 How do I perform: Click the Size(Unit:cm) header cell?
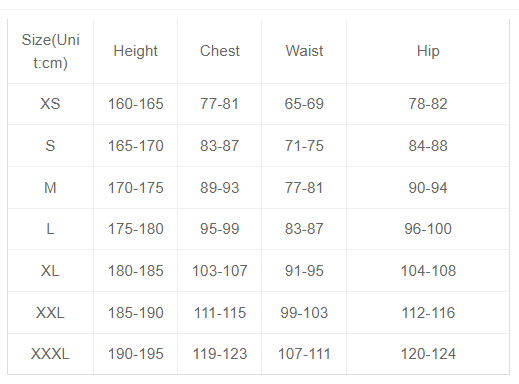[x=50, y=51]
